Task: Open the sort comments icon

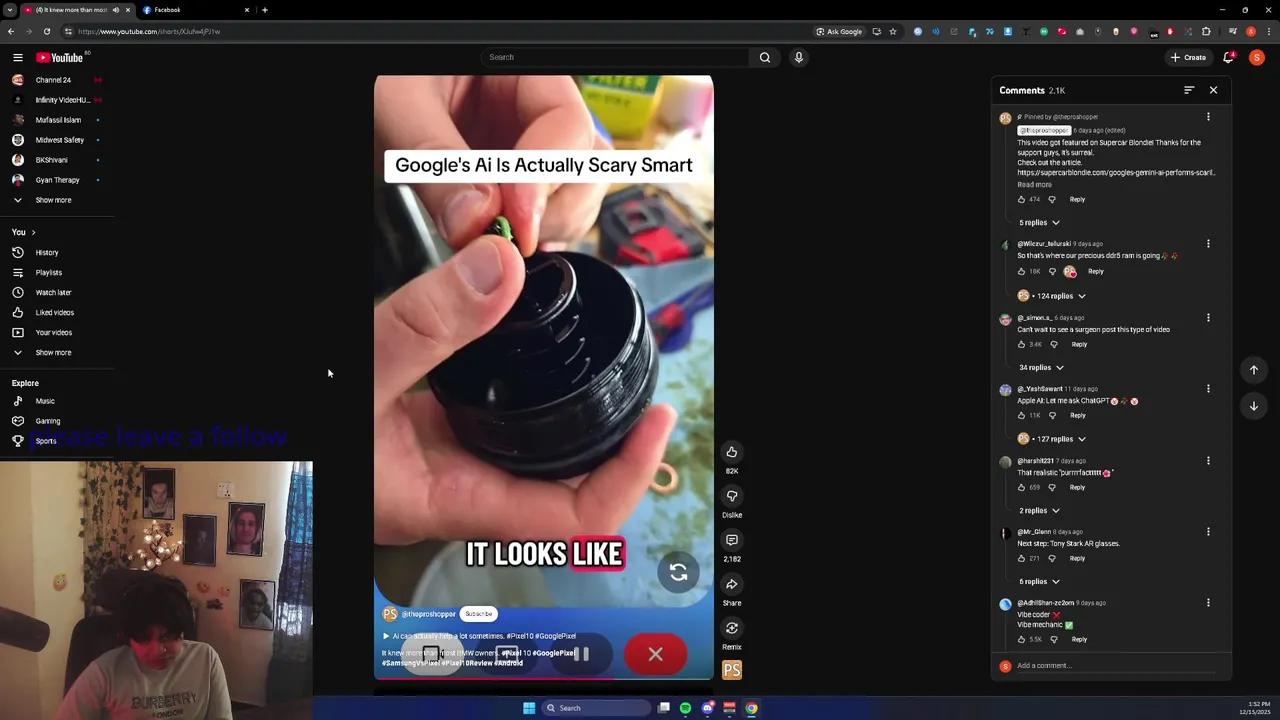Action: [x=1189, y=90]
